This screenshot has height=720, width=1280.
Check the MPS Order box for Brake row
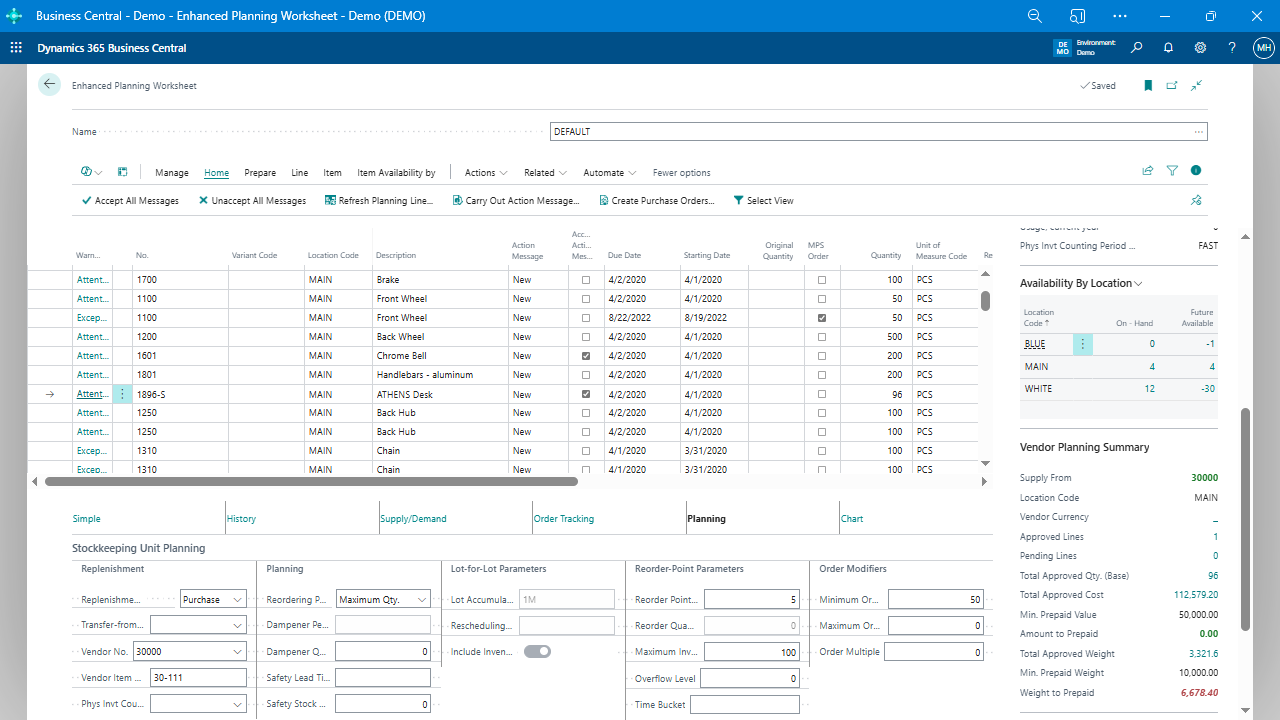[x=820, y=279]
